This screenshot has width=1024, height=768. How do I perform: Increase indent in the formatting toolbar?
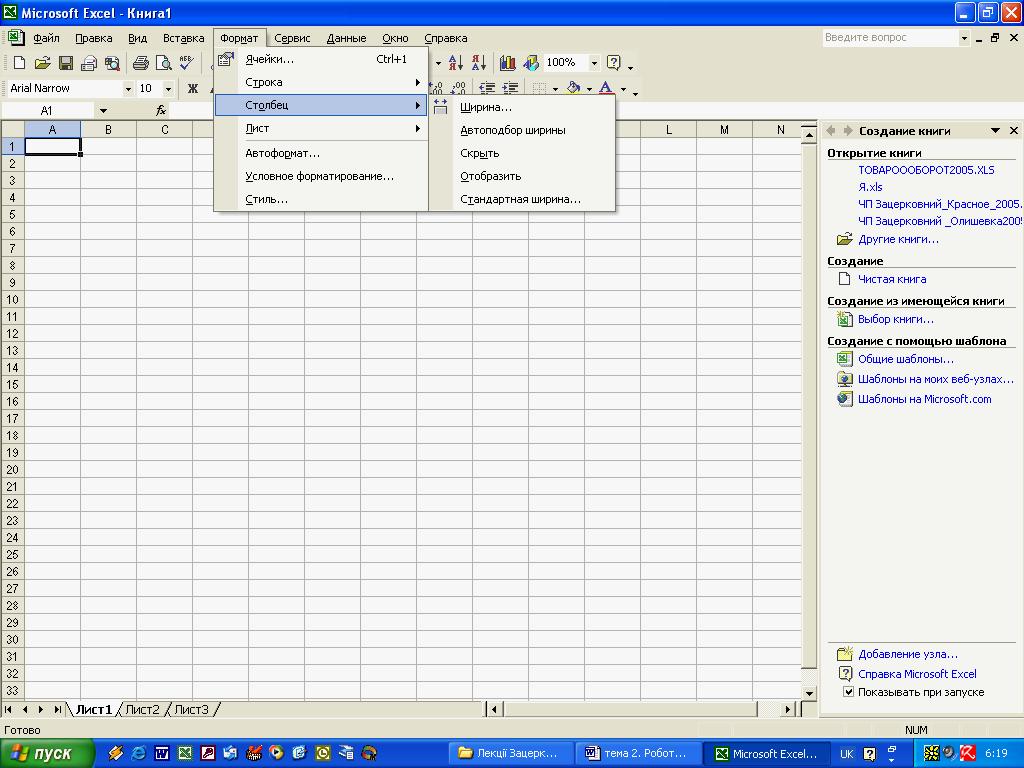pyautogui.click(x=510, y=88)
